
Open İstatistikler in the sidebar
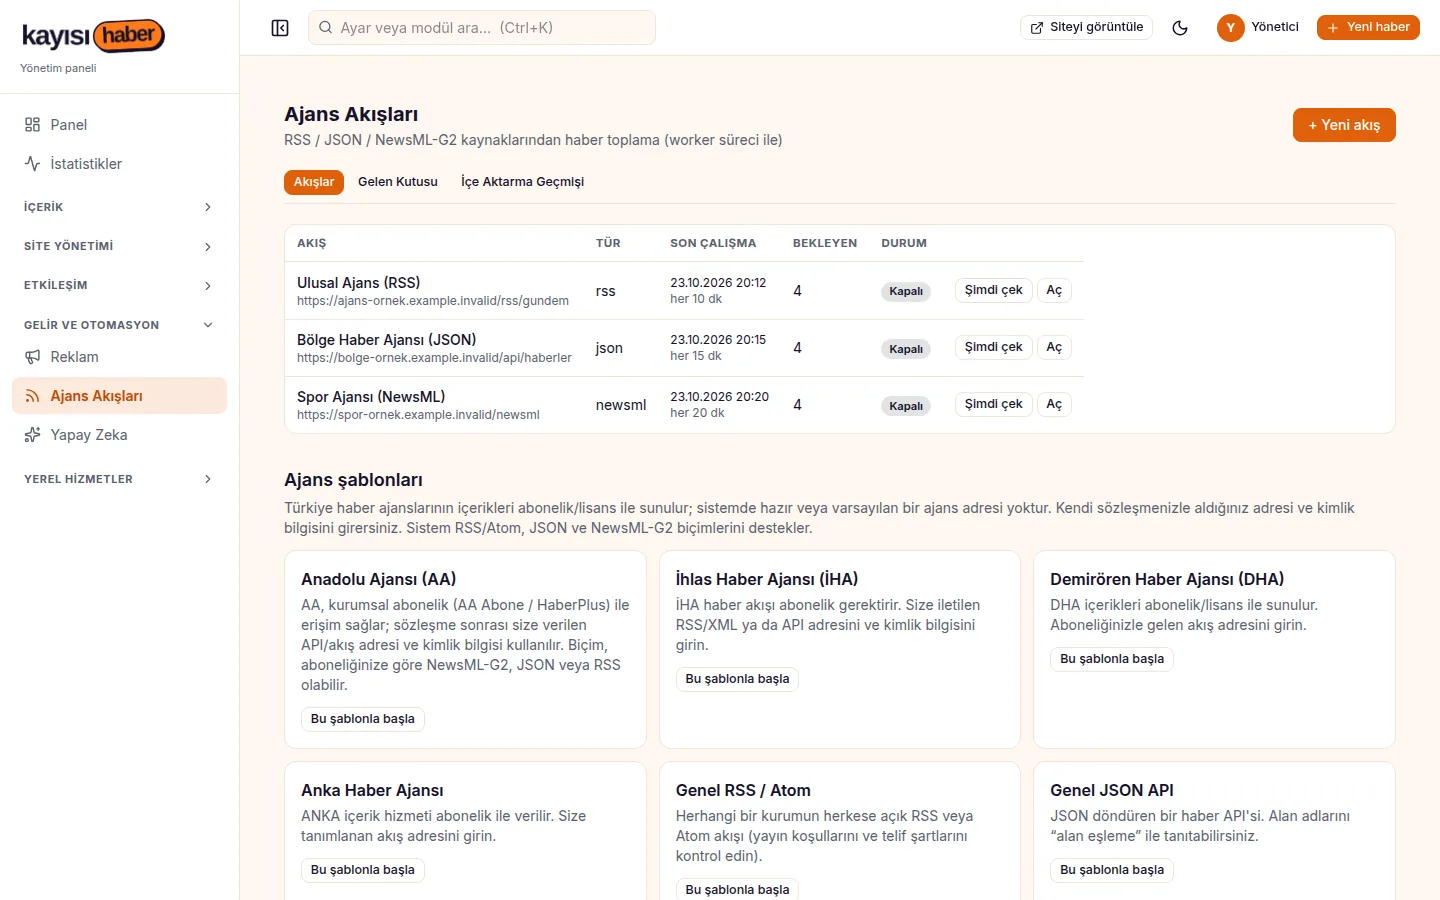[120, 164]
